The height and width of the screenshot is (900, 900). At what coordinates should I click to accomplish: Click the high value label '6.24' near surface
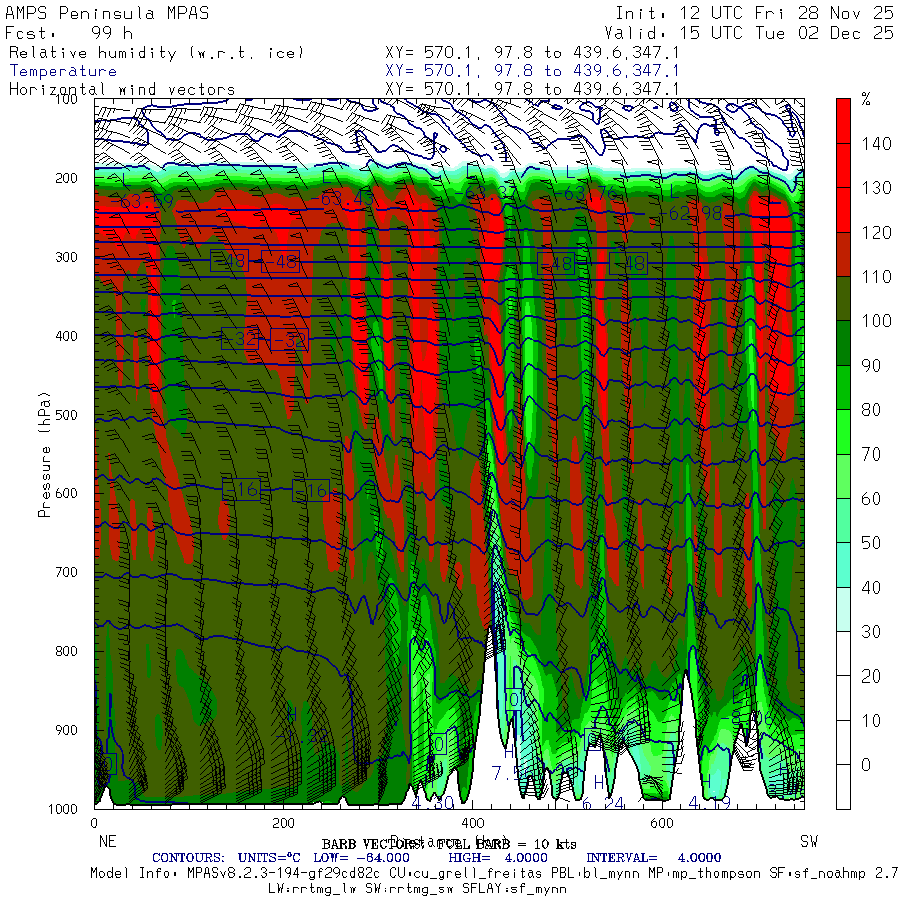pos(603,804)
